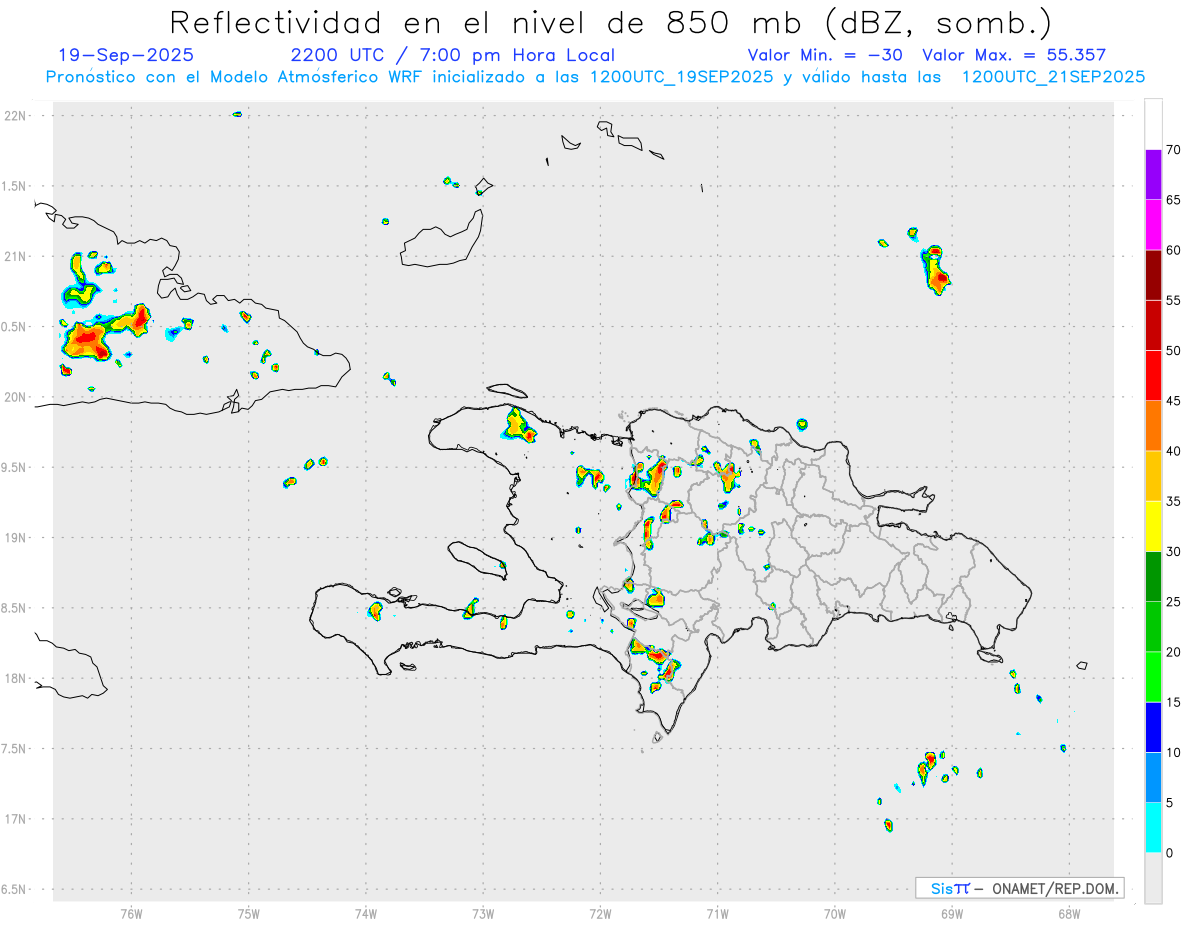
Task: Click the orange 40–45 dBZ legend segment
Action: point(1153,426)
